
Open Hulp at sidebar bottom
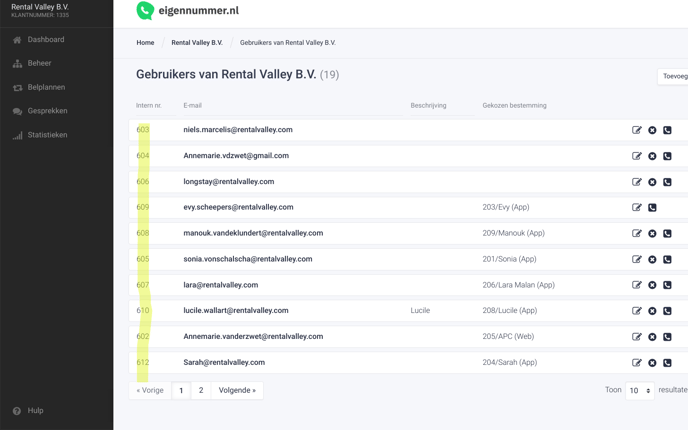[35, 411]
